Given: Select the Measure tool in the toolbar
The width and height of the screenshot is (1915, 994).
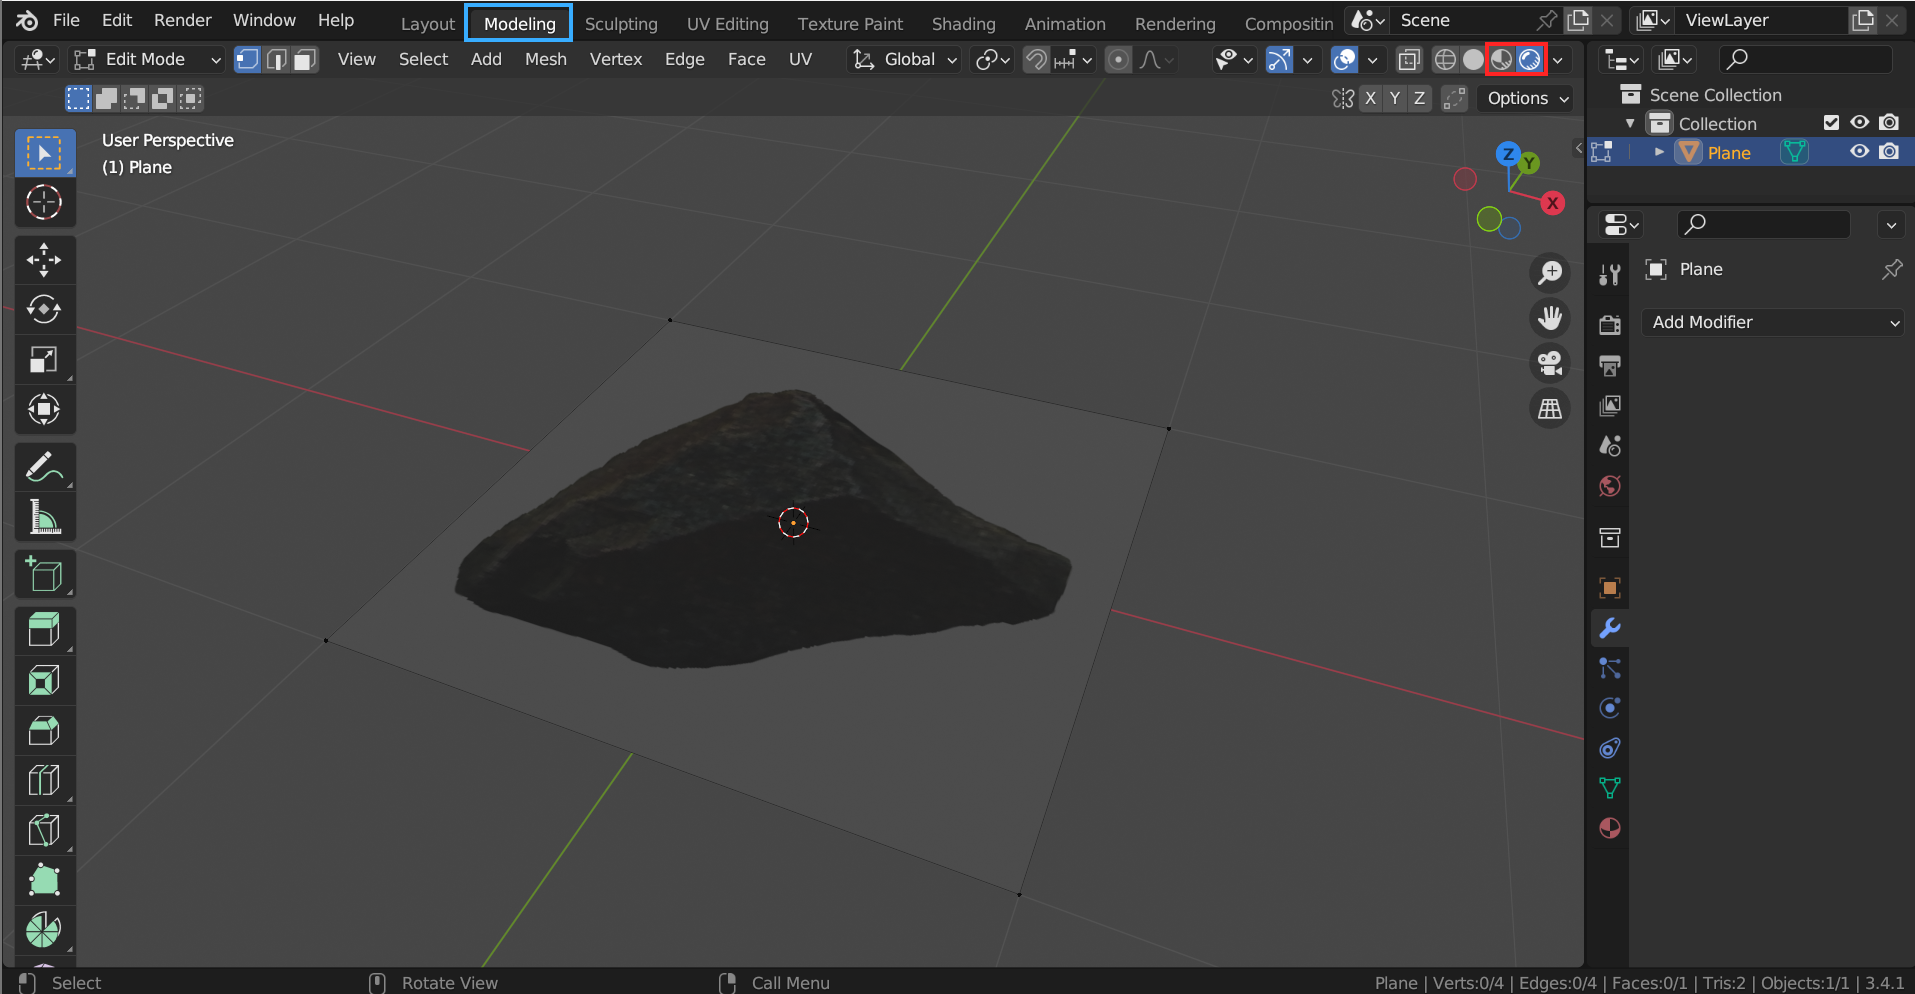Looking at the screenshot, I should [44, 516].
